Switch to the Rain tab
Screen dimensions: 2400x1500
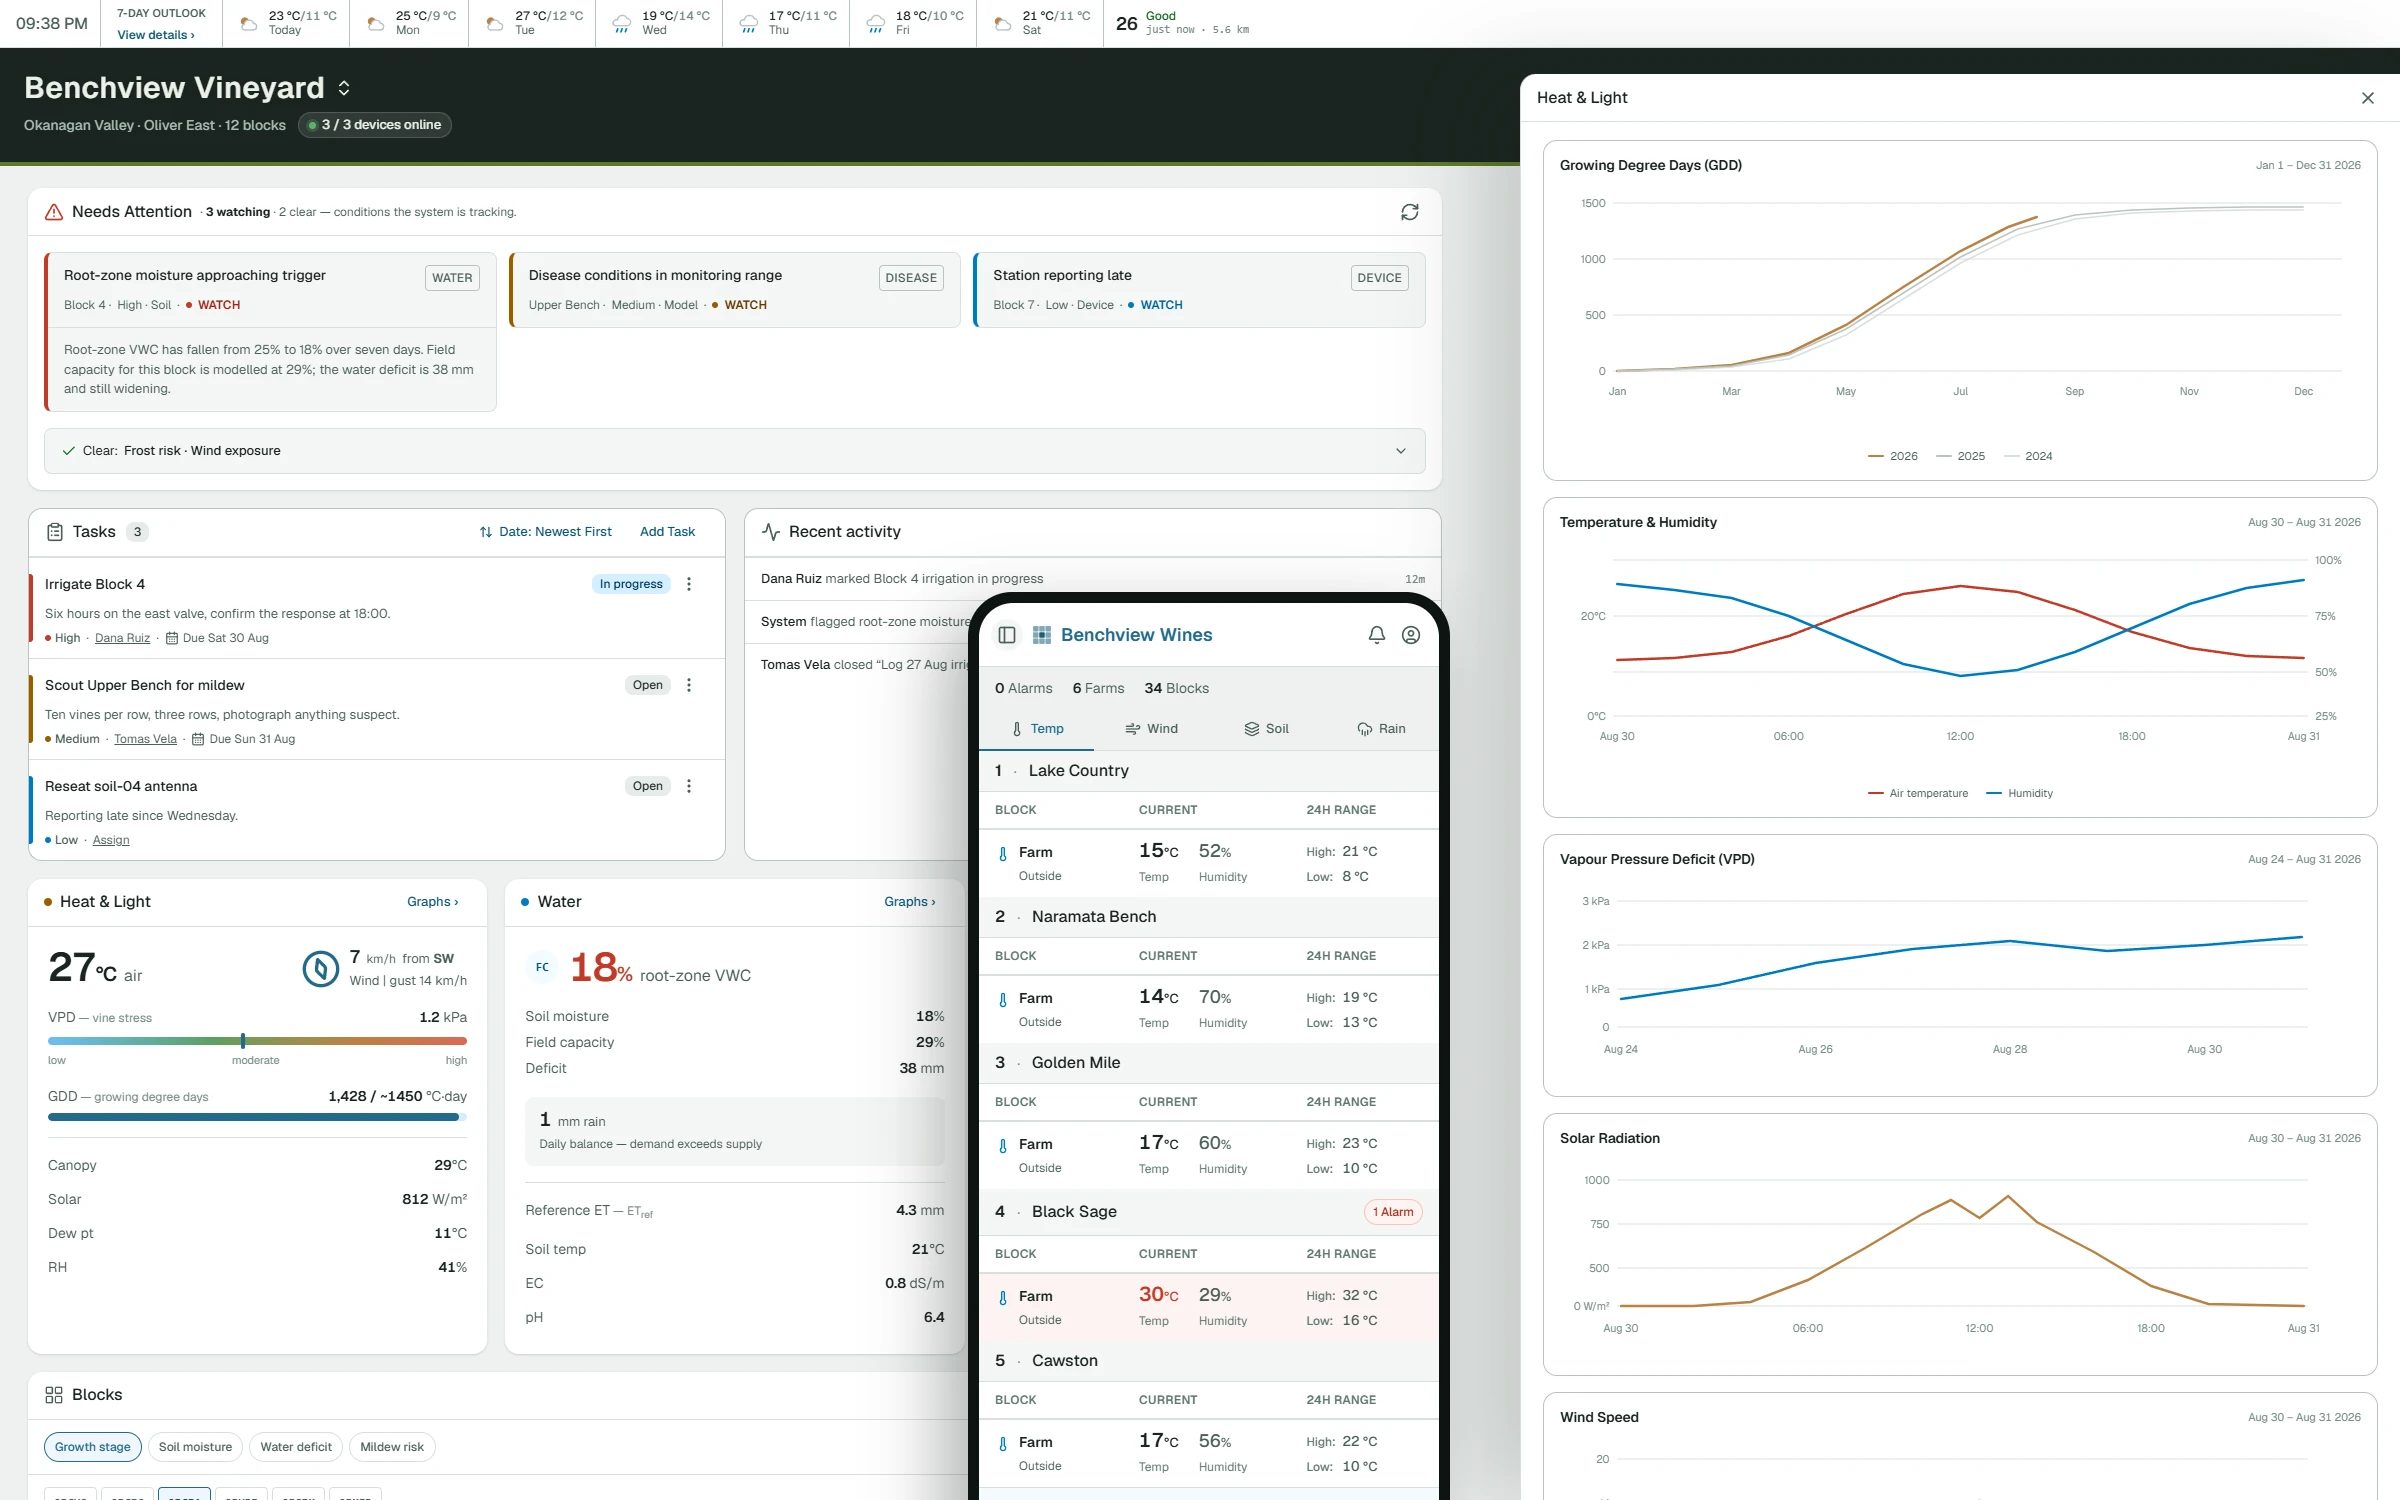click(1381, 729)
